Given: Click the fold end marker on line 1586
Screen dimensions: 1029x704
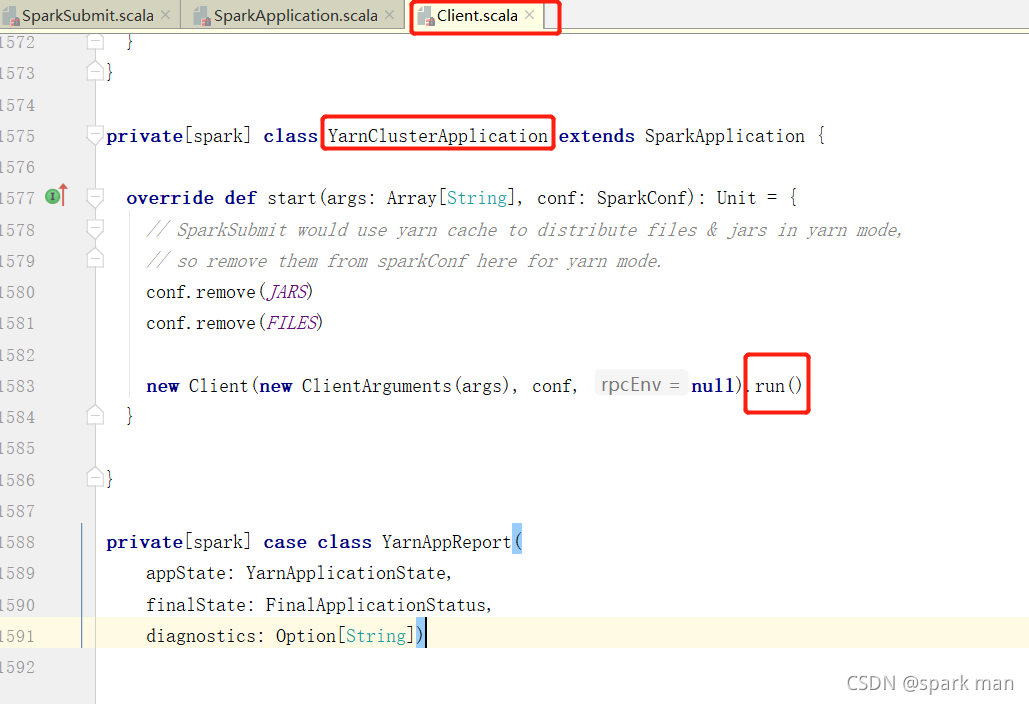Looking at the screenshot, I should coord(95,477).
